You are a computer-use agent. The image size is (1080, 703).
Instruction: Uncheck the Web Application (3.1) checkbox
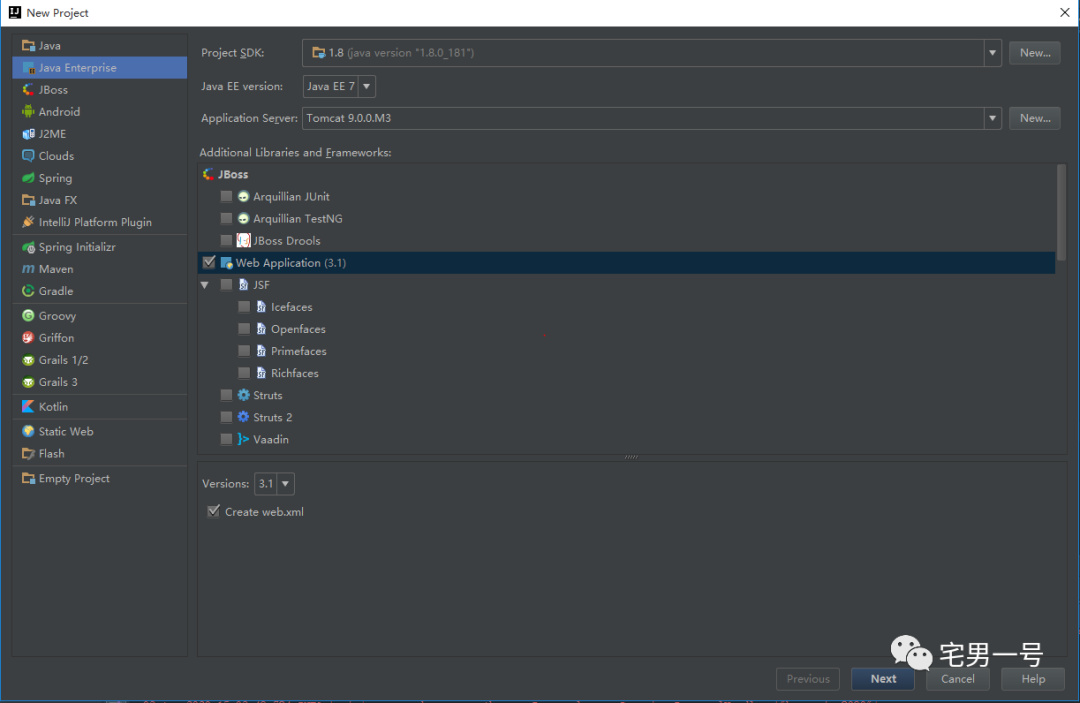(209, 262)
